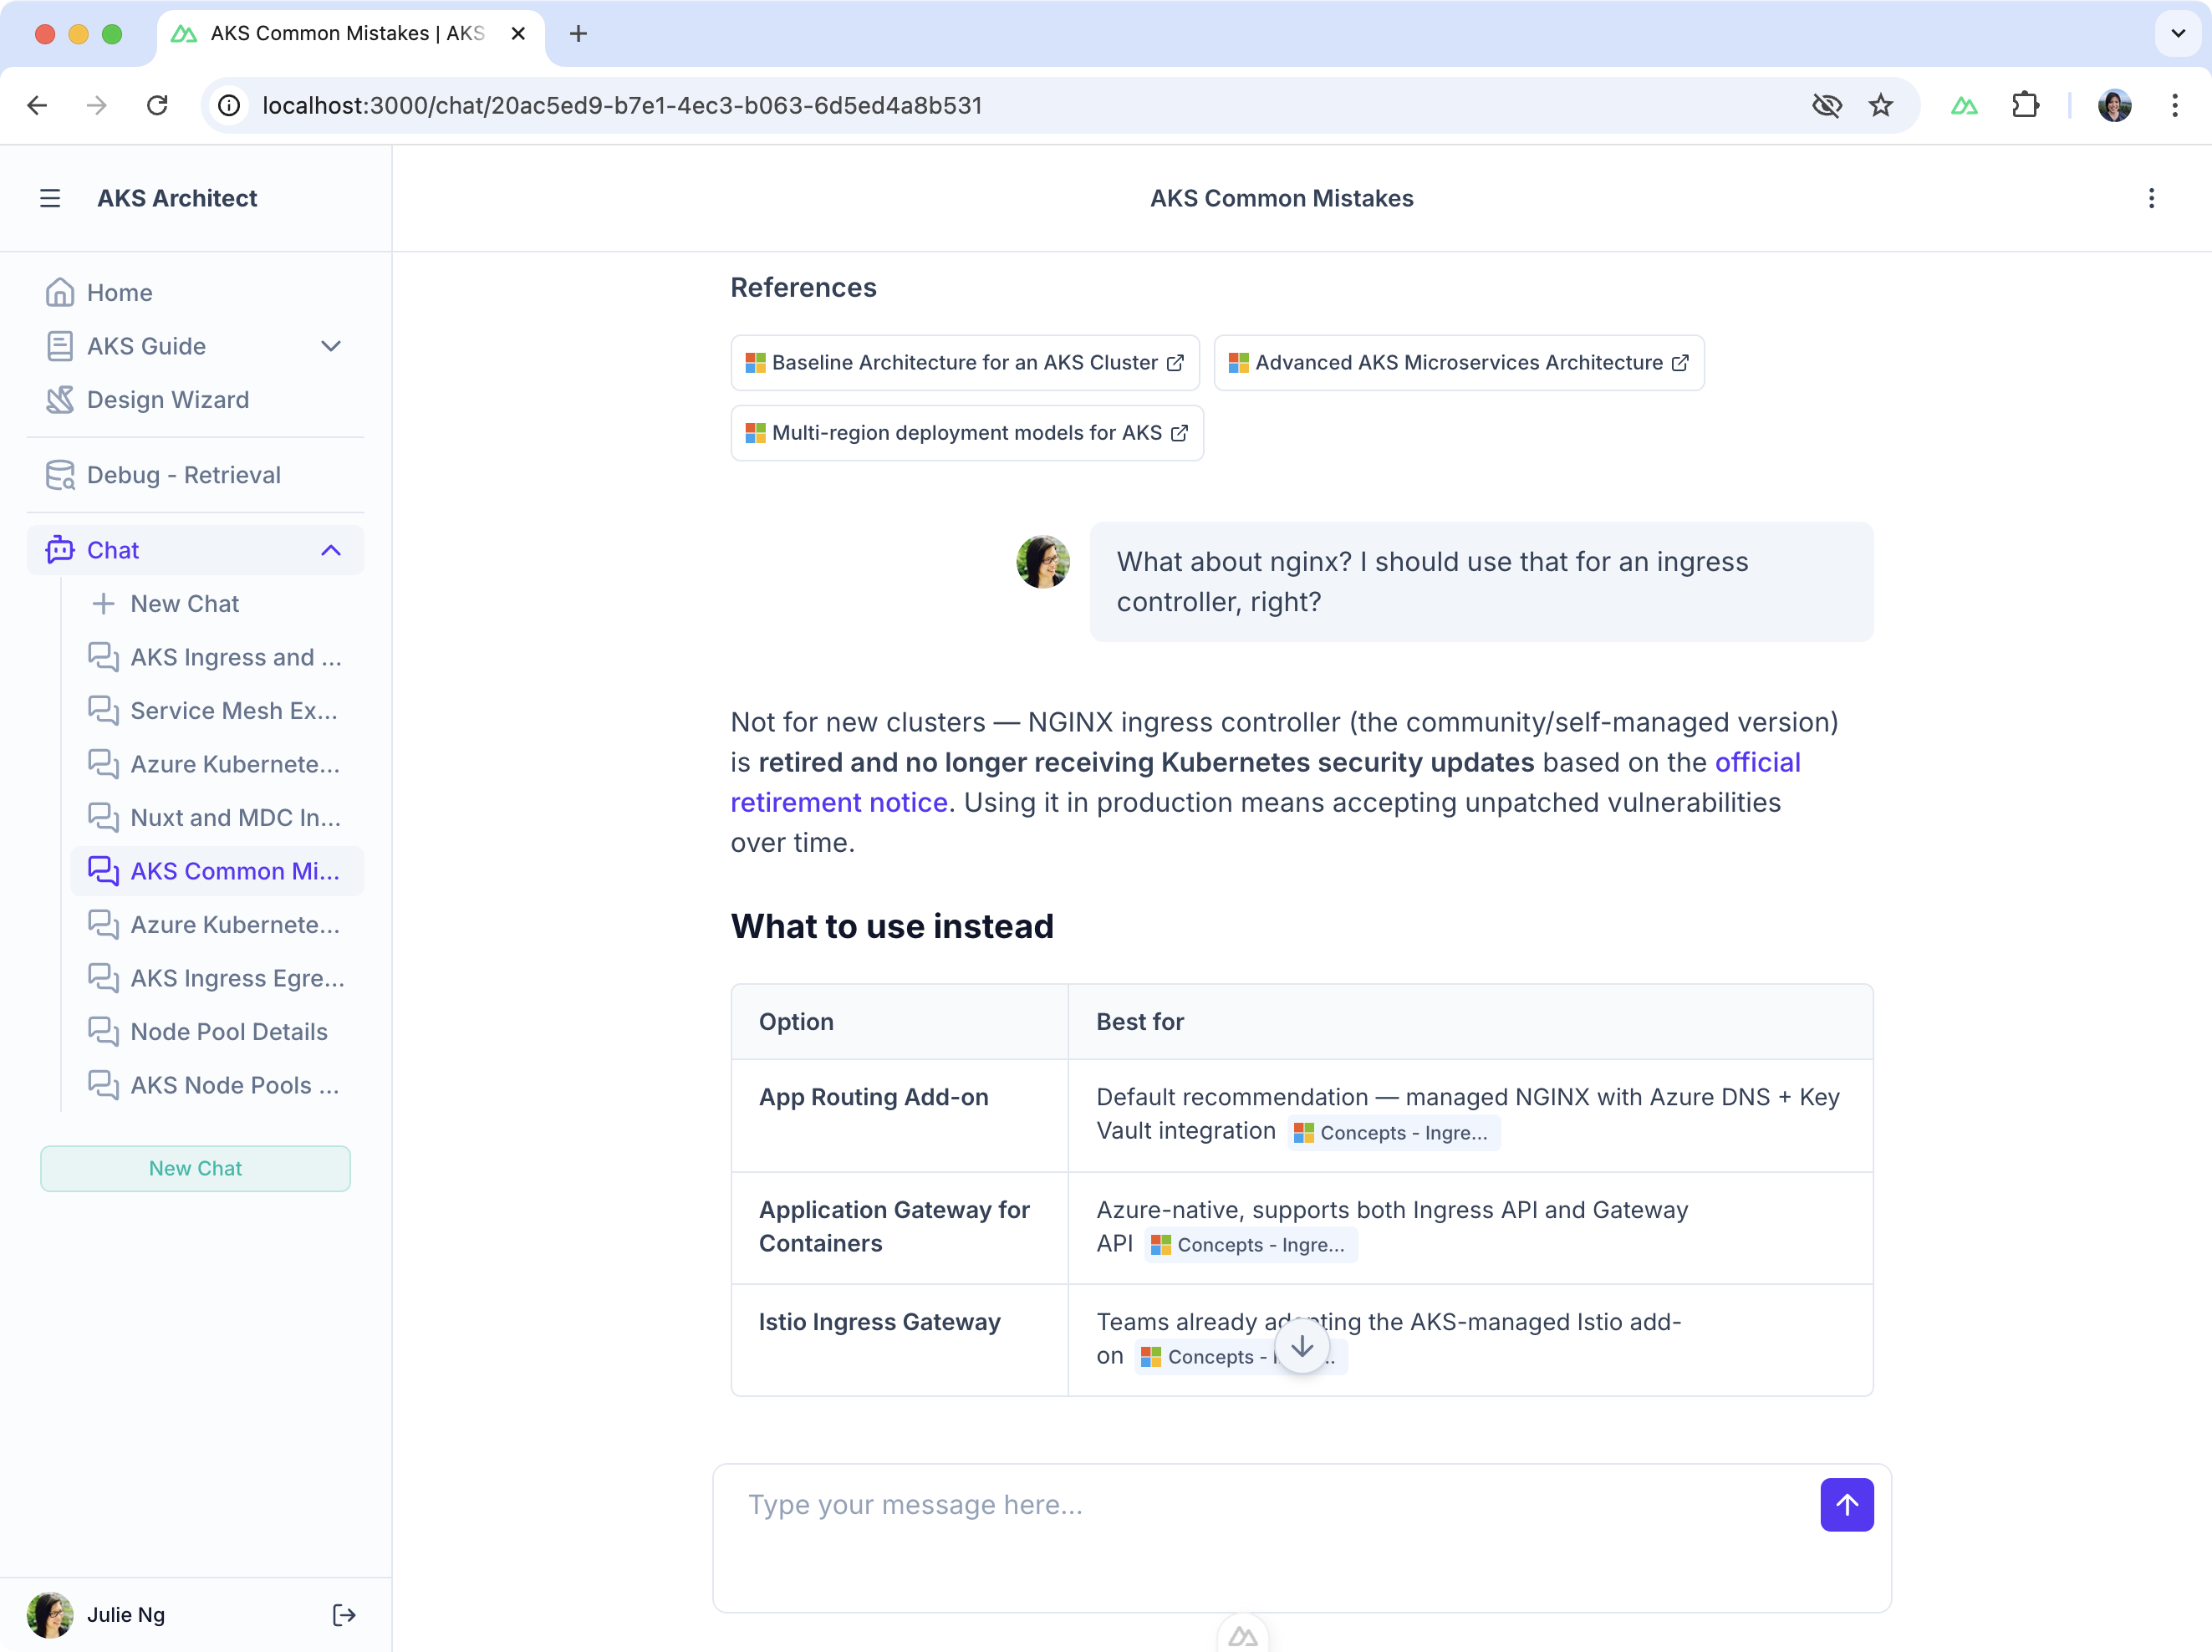Open Advanced AKS Microservices Architecture reference
Viewport: 2212px width, 1652px height.
click(x=1459, y=362)
